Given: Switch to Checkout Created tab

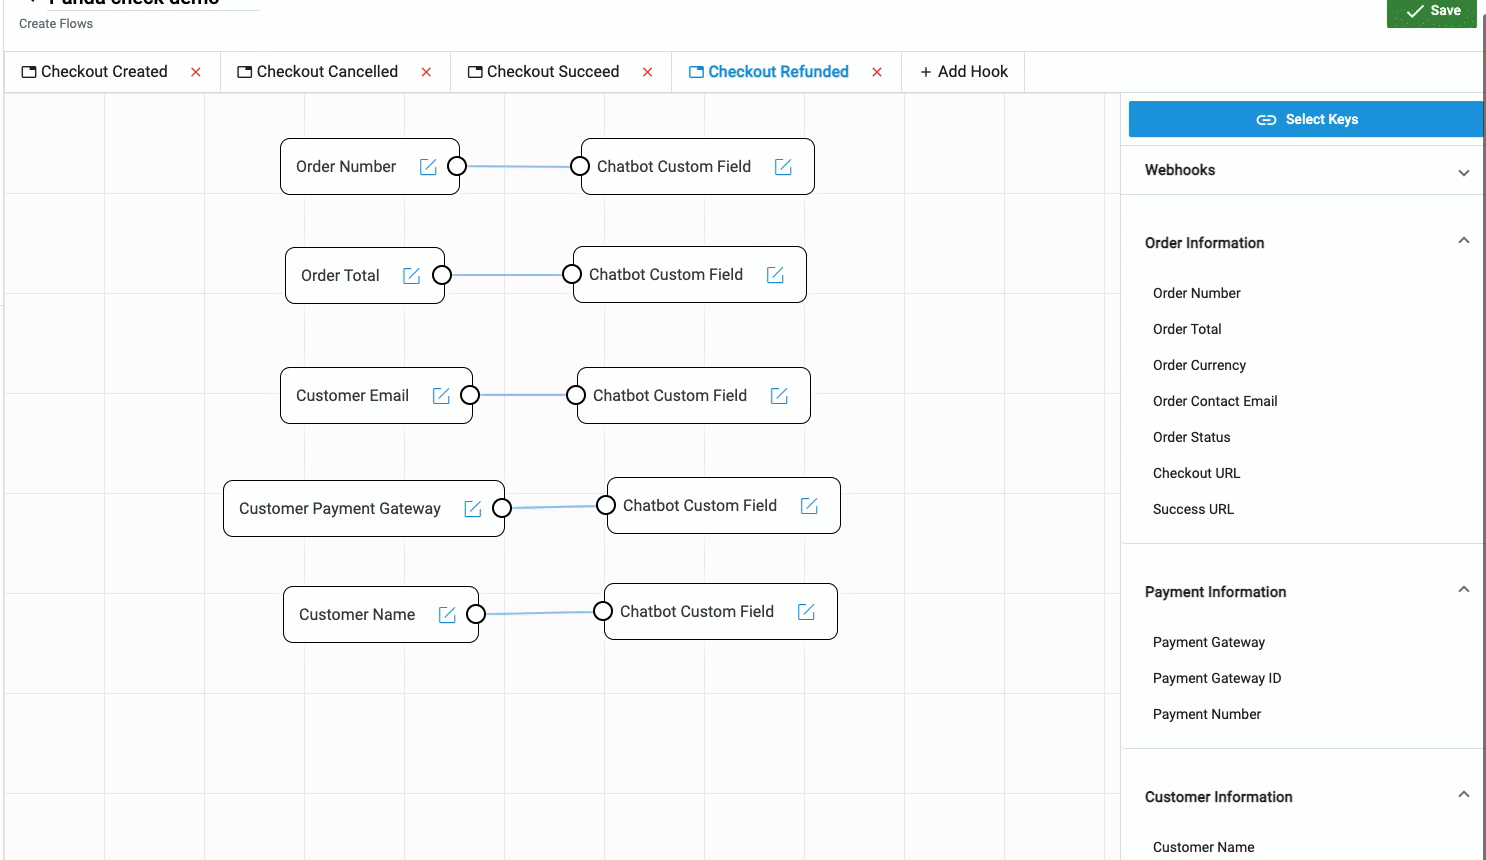Looking at the screenshot, I should (x=95, y=72).
